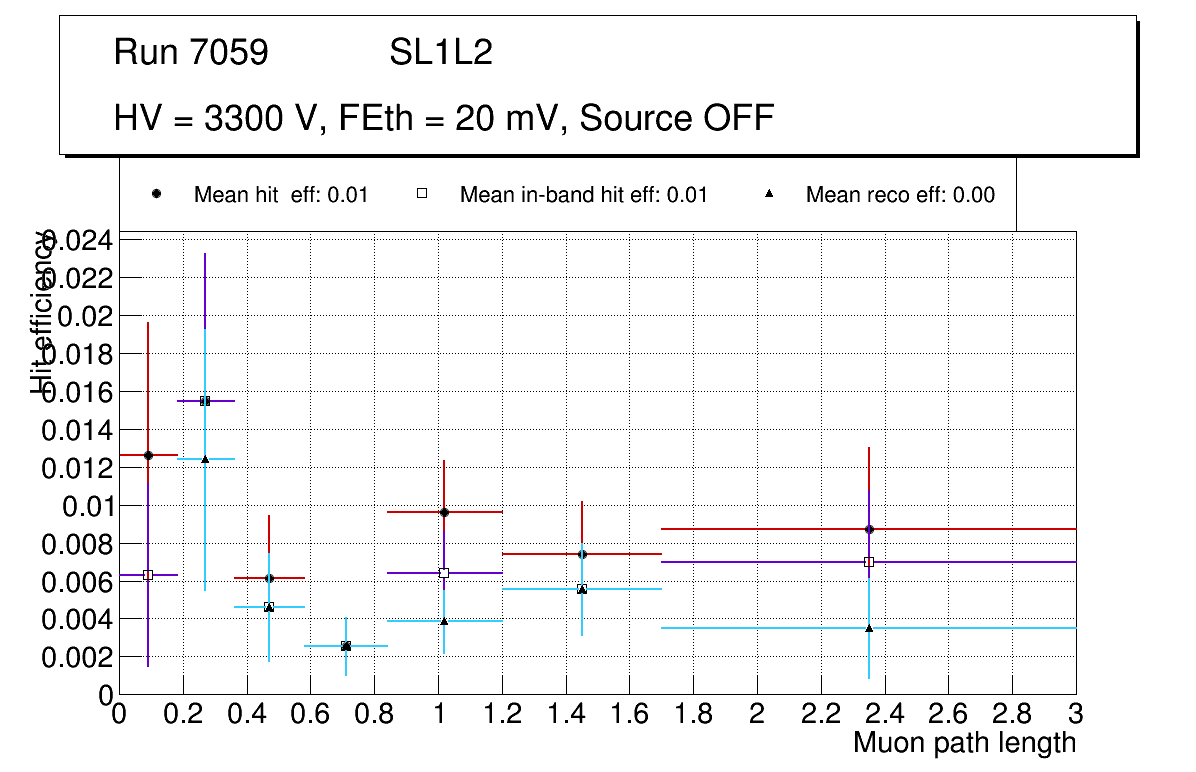Click the 'Run 7059' title text
The height and width of the screenshot is (772, 1196).
click(191, 53)
